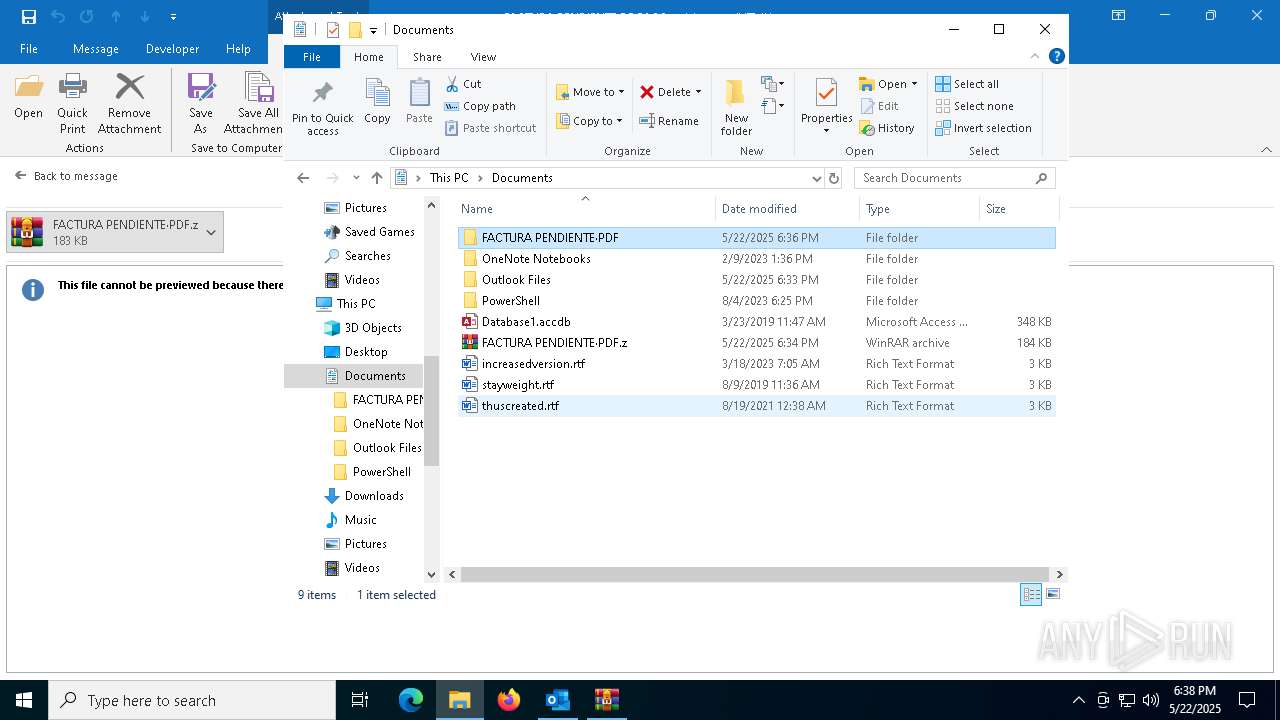Click Copy path in the ribbon

click(x=480, y=106)
